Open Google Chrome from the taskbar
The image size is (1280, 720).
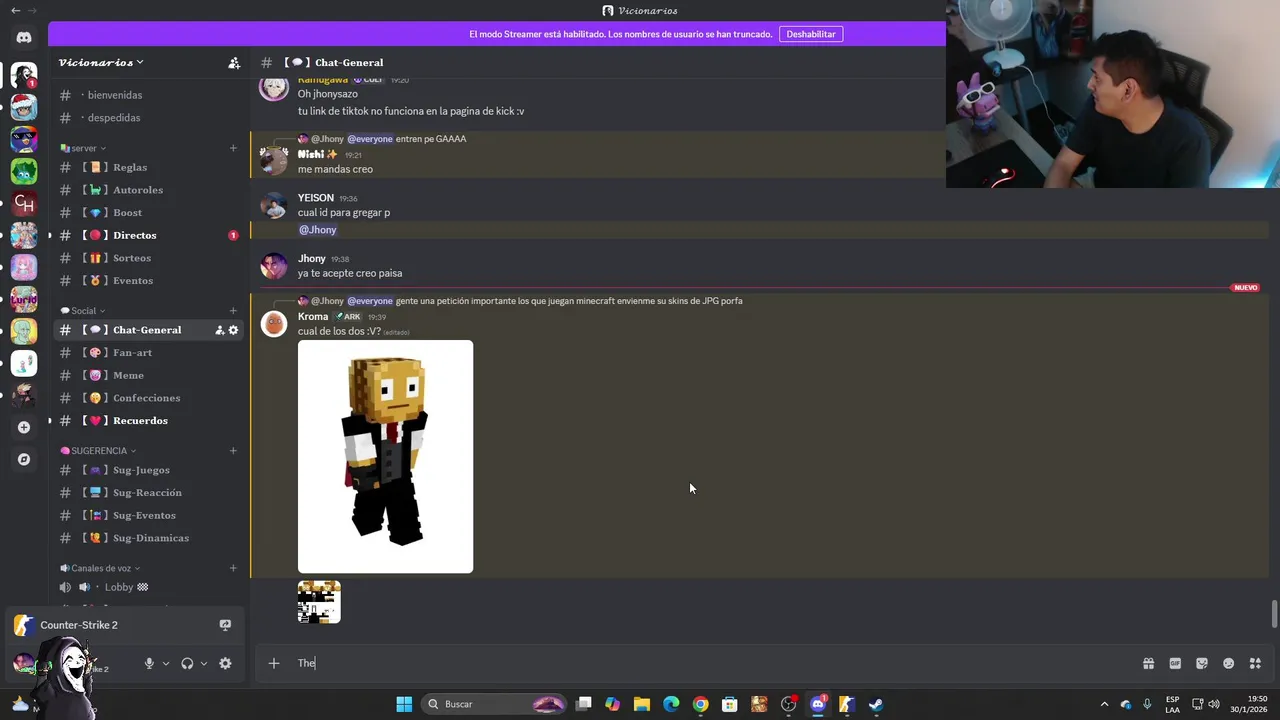point(701,704)
